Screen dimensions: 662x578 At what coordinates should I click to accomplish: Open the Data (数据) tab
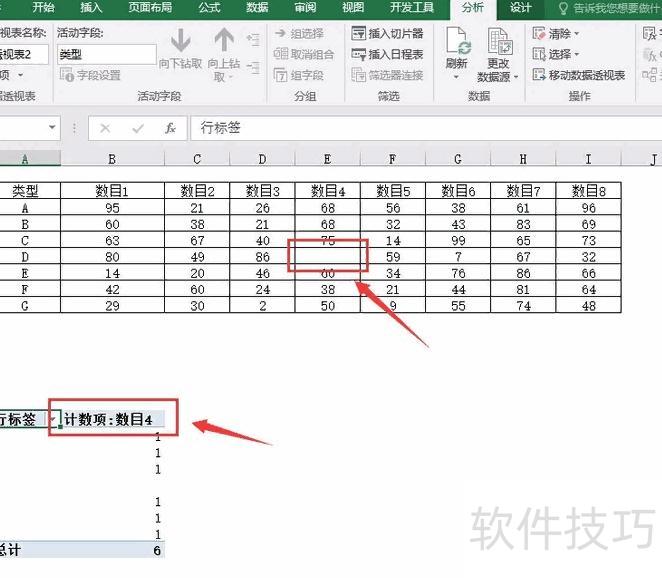coord(257,8)
